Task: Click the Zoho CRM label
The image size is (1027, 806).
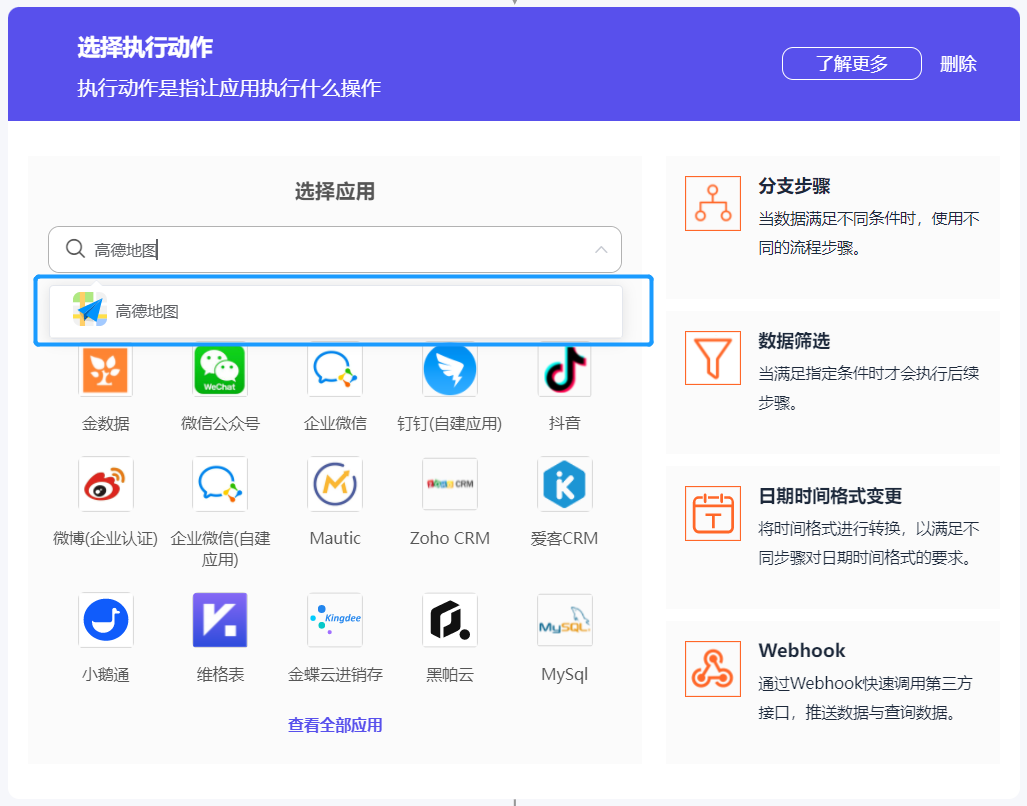Action: click(450, 538)
